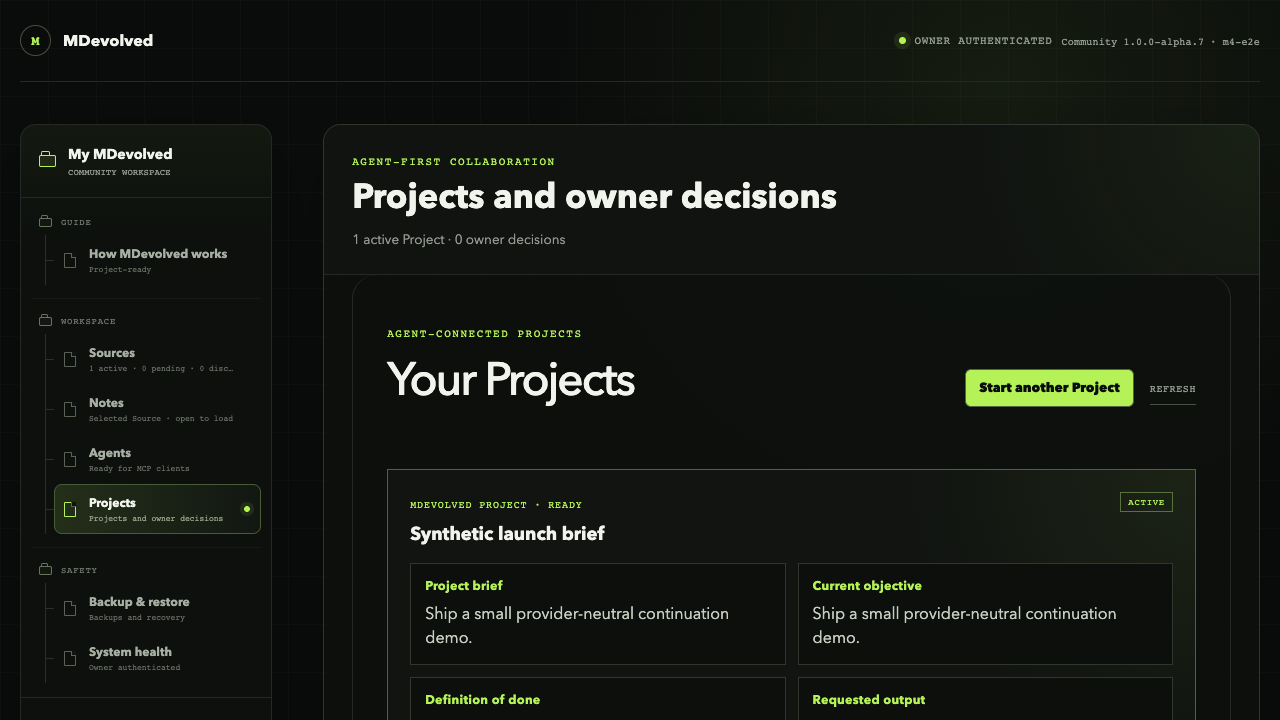1280x720 pixels.
Task: Click the Sources document icon
Action: pyautogui.click(x=70, y=360)
